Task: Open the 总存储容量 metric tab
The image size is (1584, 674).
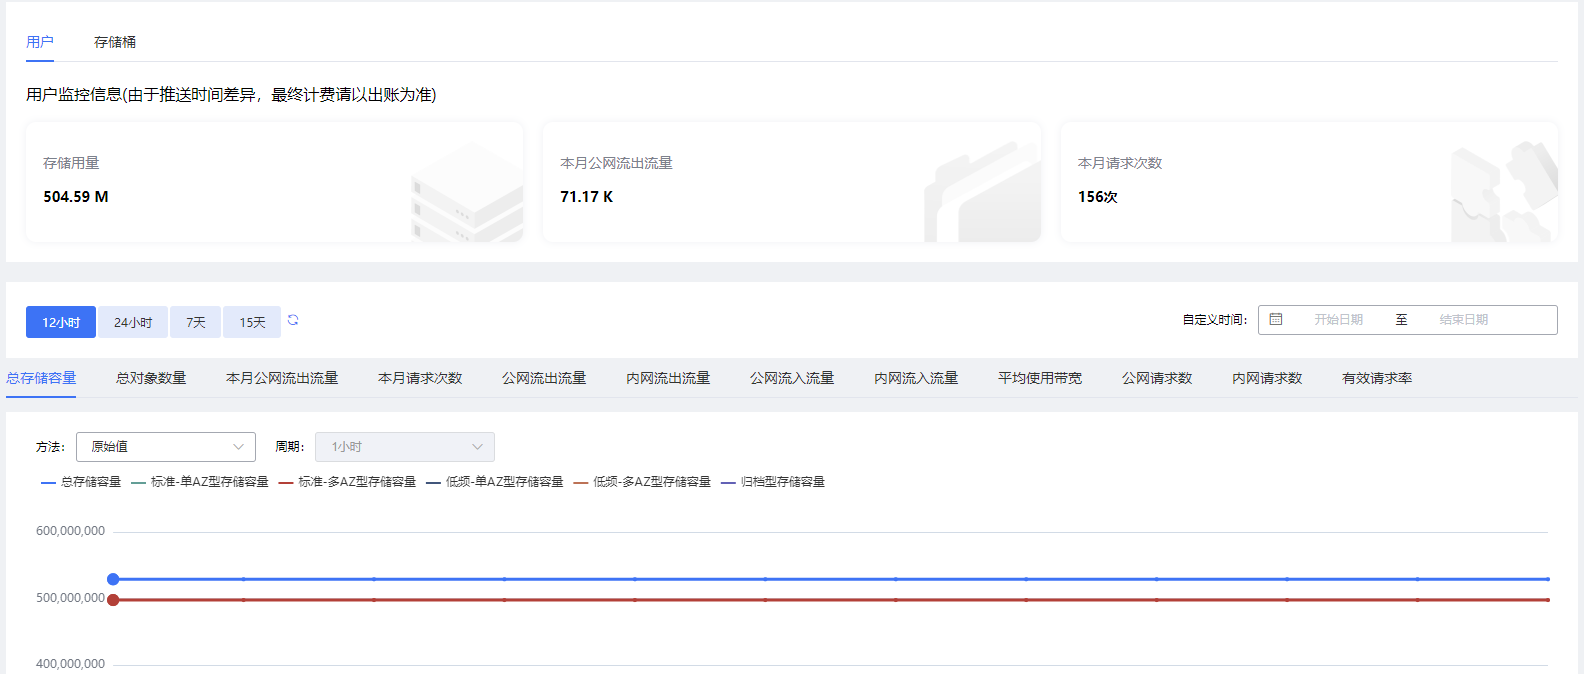Action: point(41,378)
